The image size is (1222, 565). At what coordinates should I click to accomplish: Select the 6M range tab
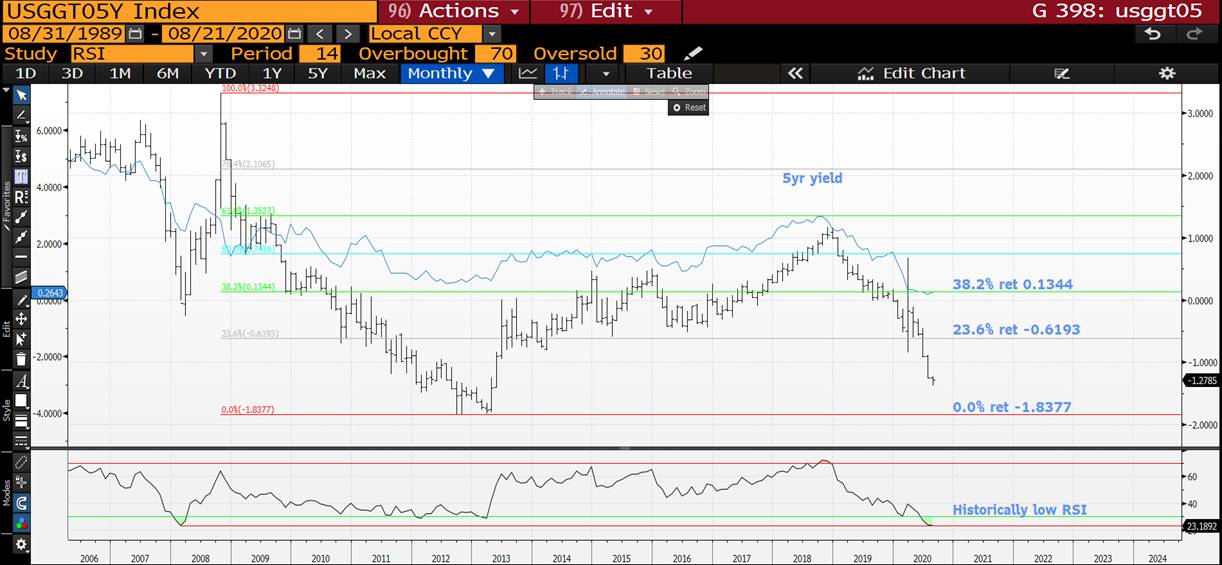[x=168, y=73]
